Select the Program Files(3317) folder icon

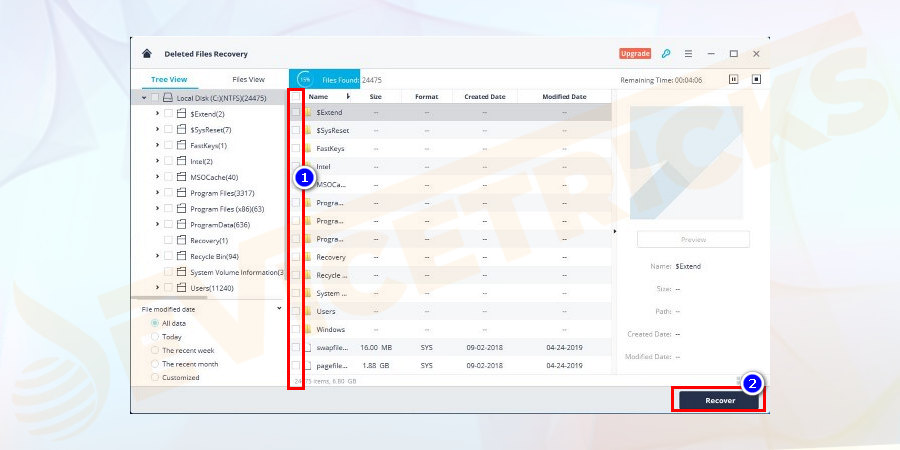click(181, 193)
